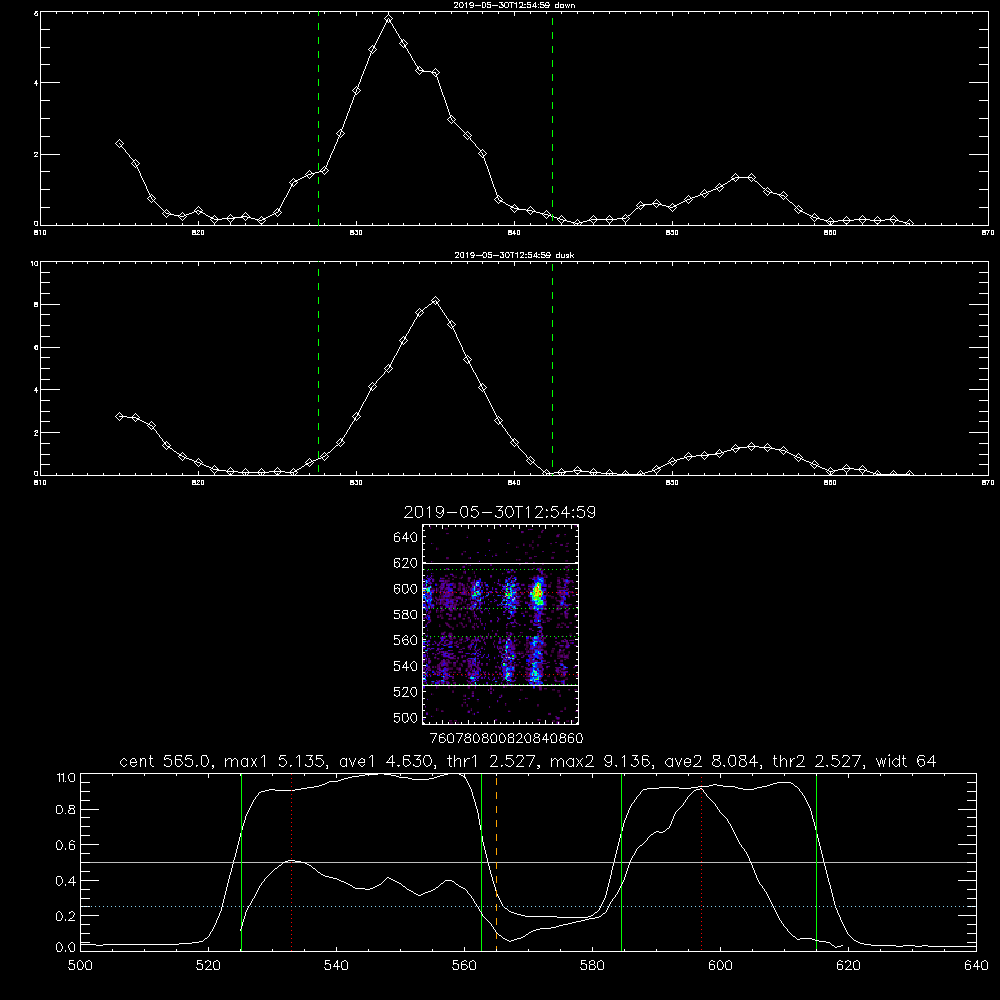Select the spectrogram heatmap image
Screen dimensions: 1000x1000
pos(500,624)
